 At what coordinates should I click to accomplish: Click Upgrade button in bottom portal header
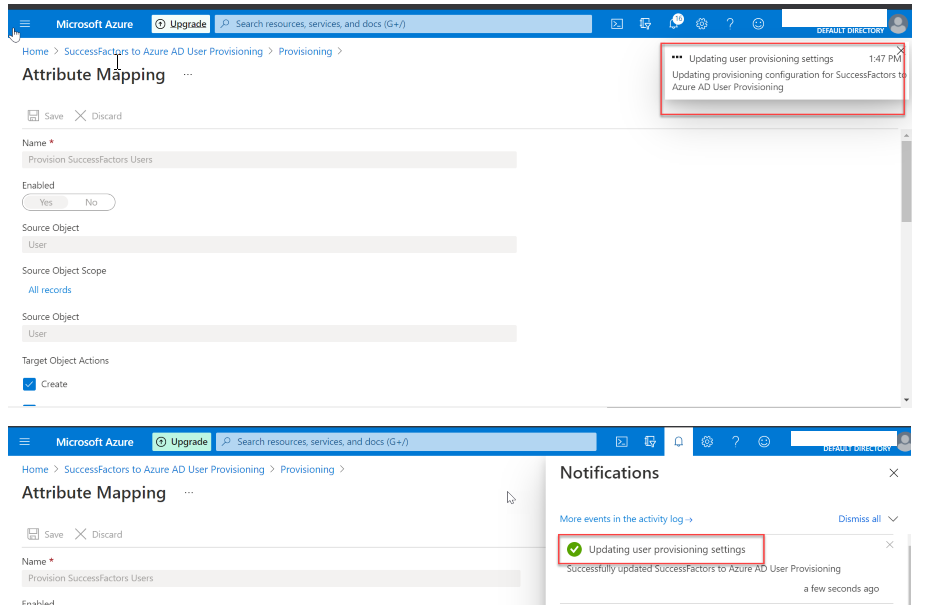[182, 441]
